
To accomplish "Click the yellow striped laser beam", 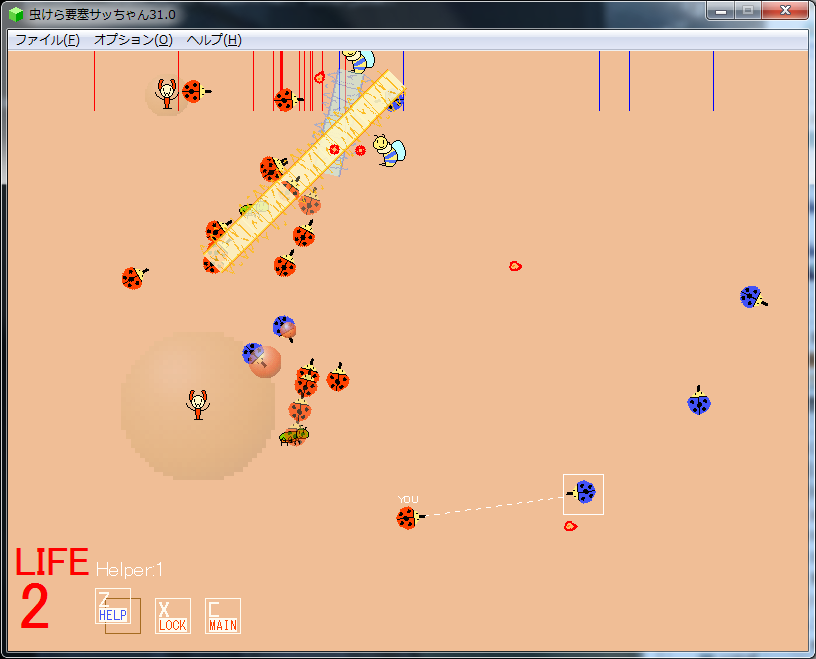I will (x=304, y=171).
